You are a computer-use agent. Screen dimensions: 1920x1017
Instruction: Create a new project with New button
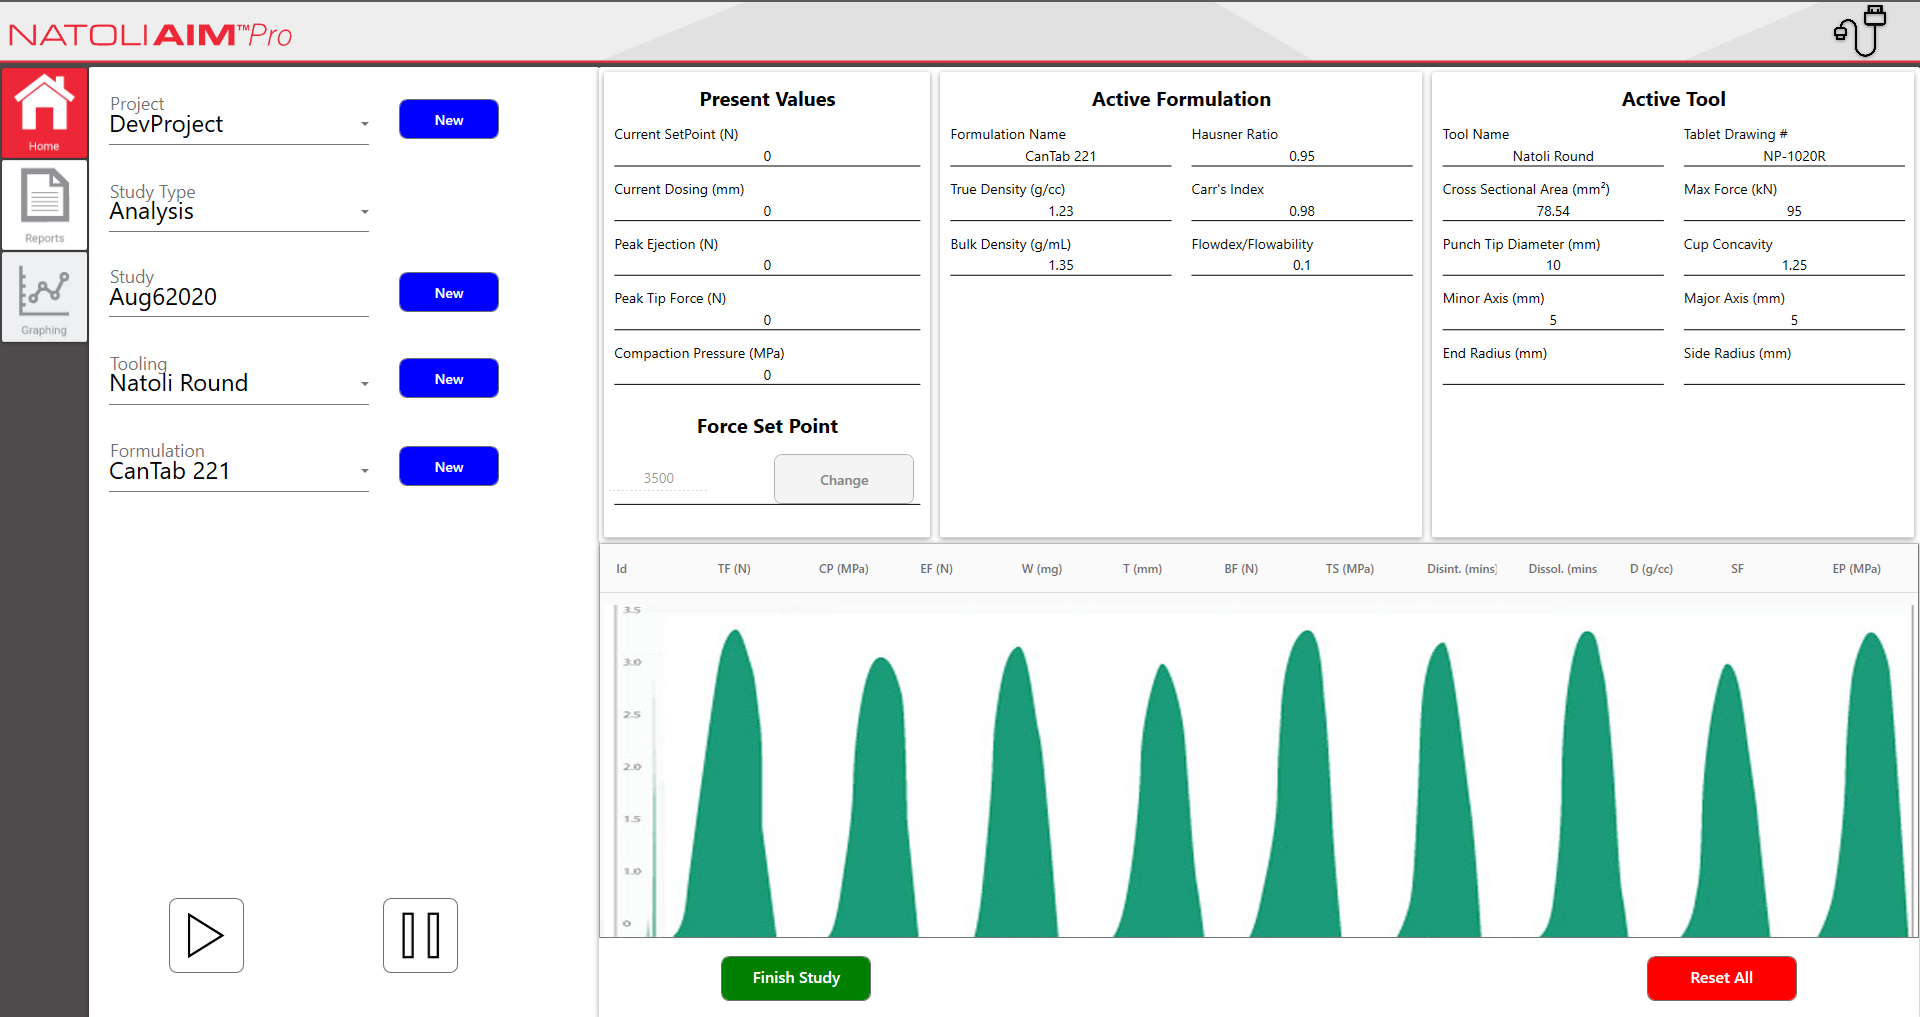click(x=448, y=120)
